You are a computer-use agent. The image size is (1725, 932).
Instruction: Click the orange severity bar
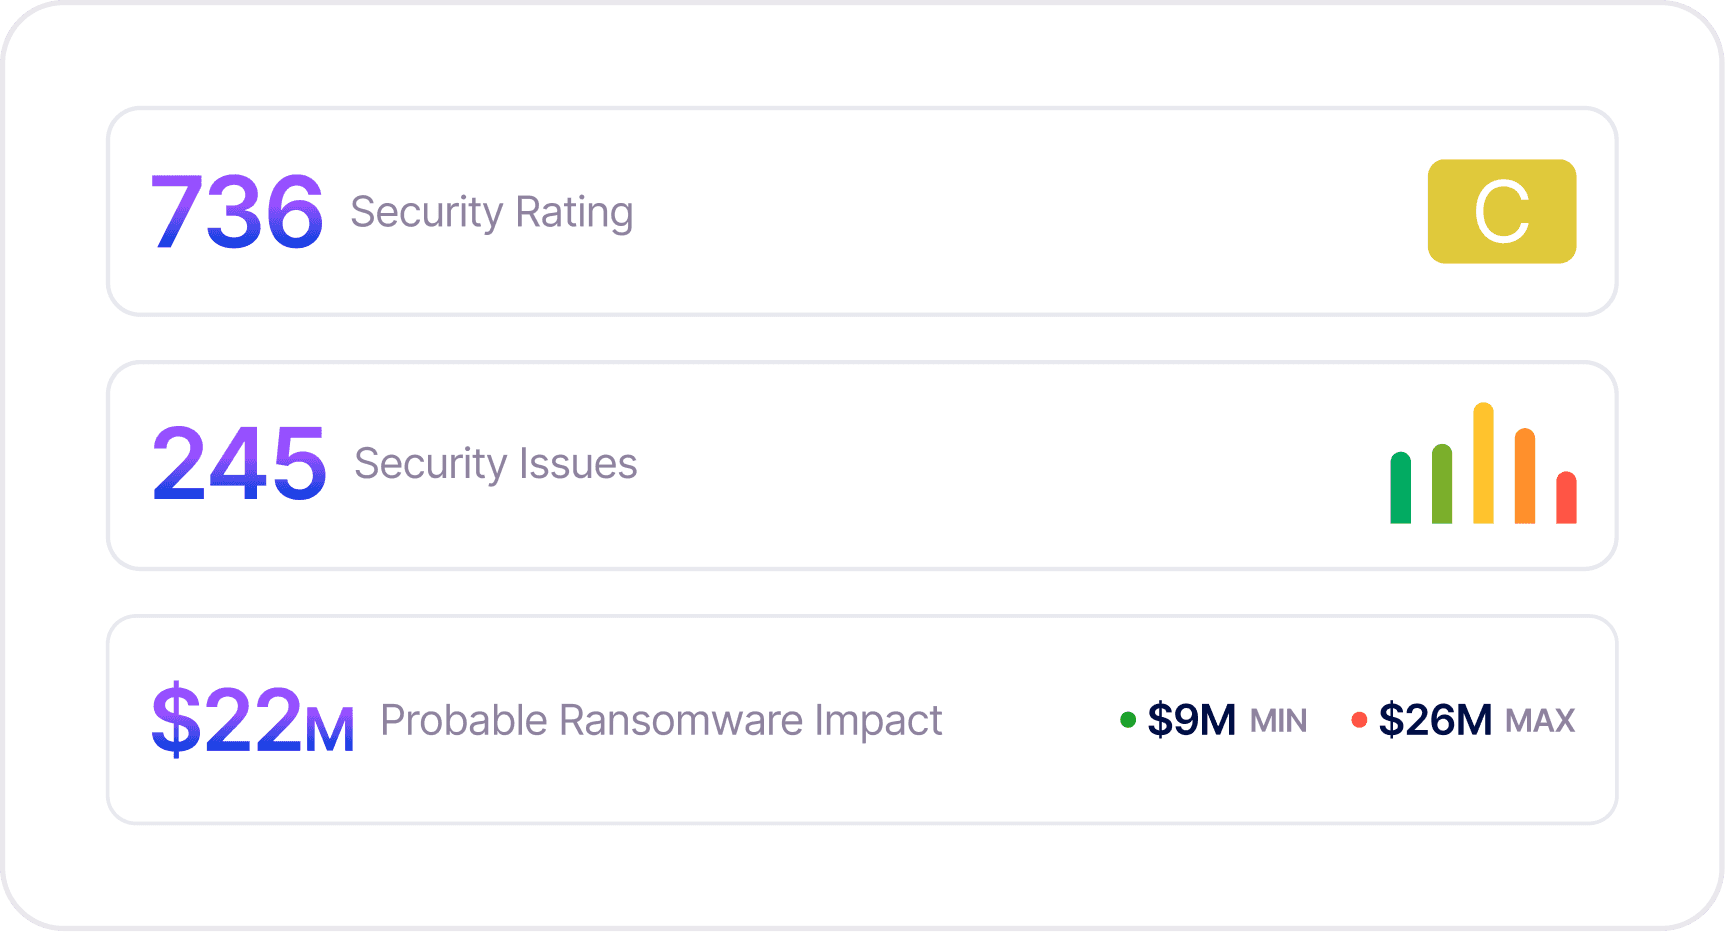1524,475
